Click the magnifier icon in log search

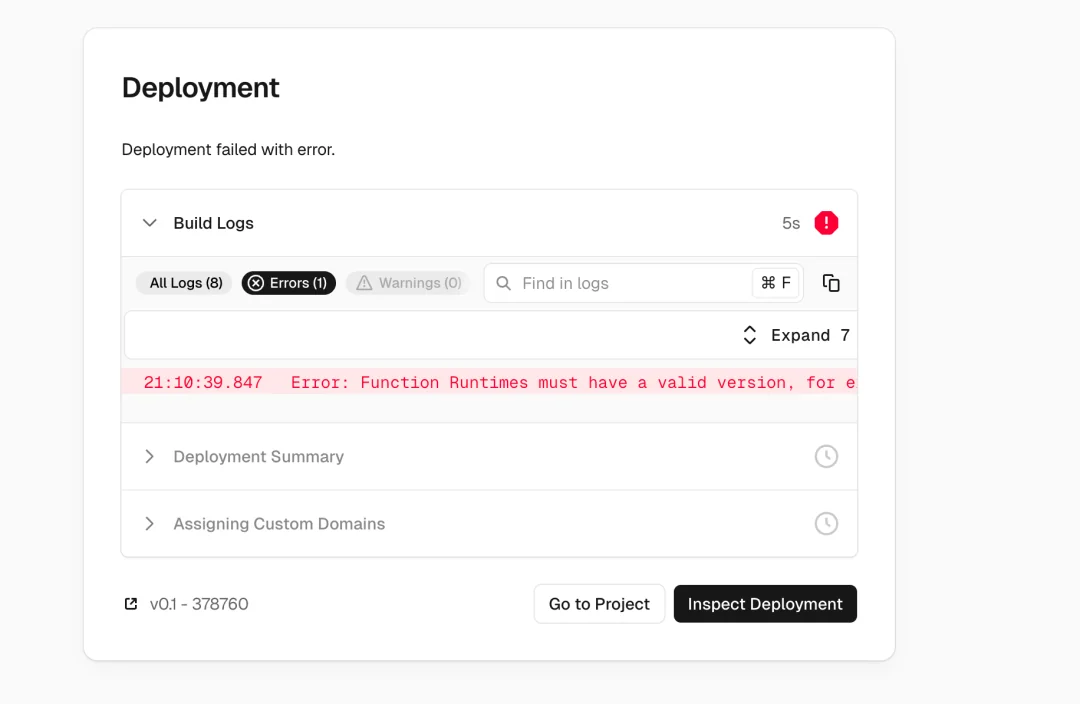pos(504,283)
